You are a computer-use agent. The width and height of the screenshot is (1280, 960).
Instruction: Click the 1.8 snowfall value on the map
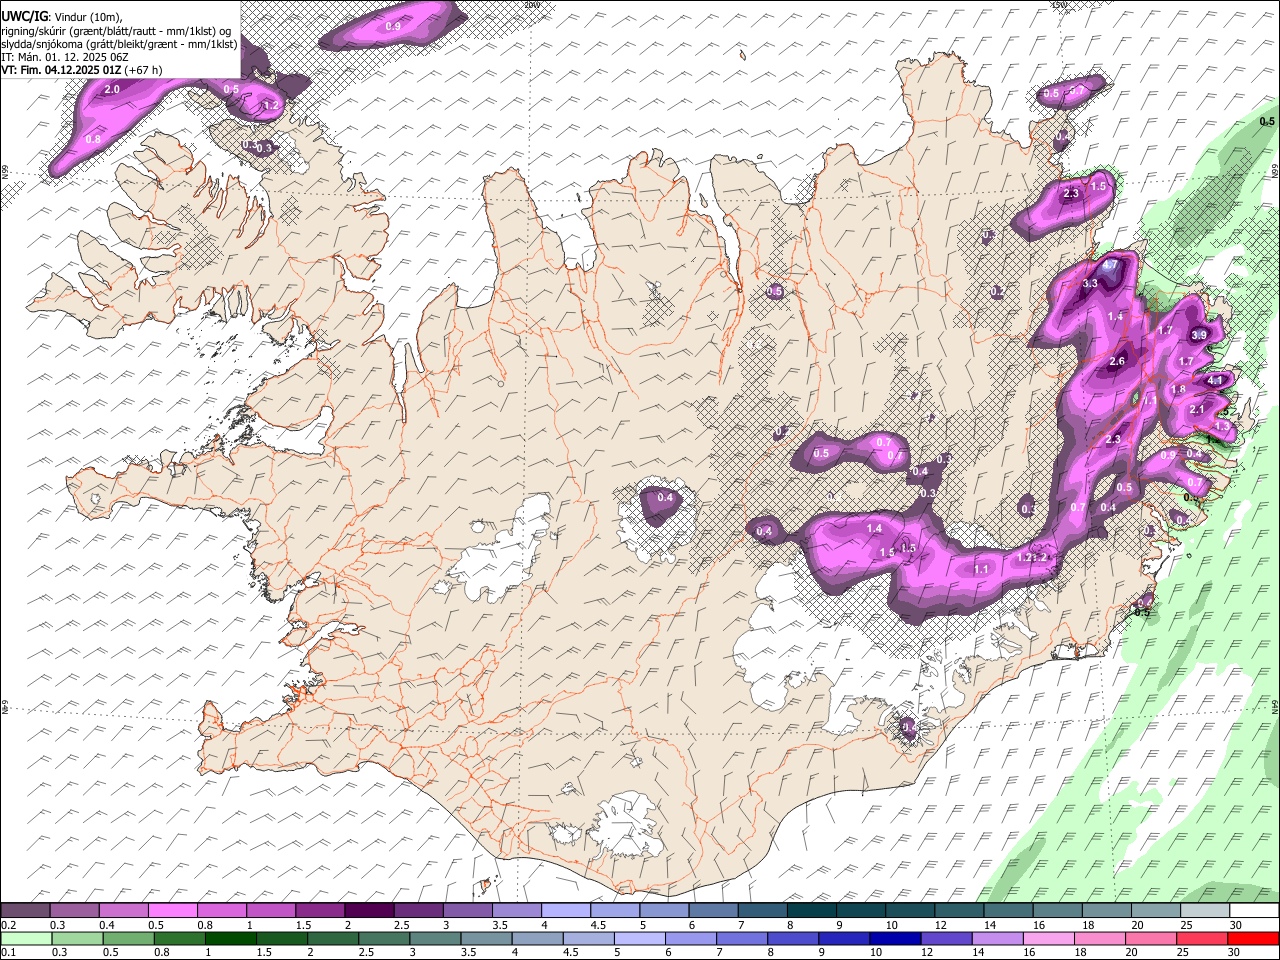(1178, 390)
